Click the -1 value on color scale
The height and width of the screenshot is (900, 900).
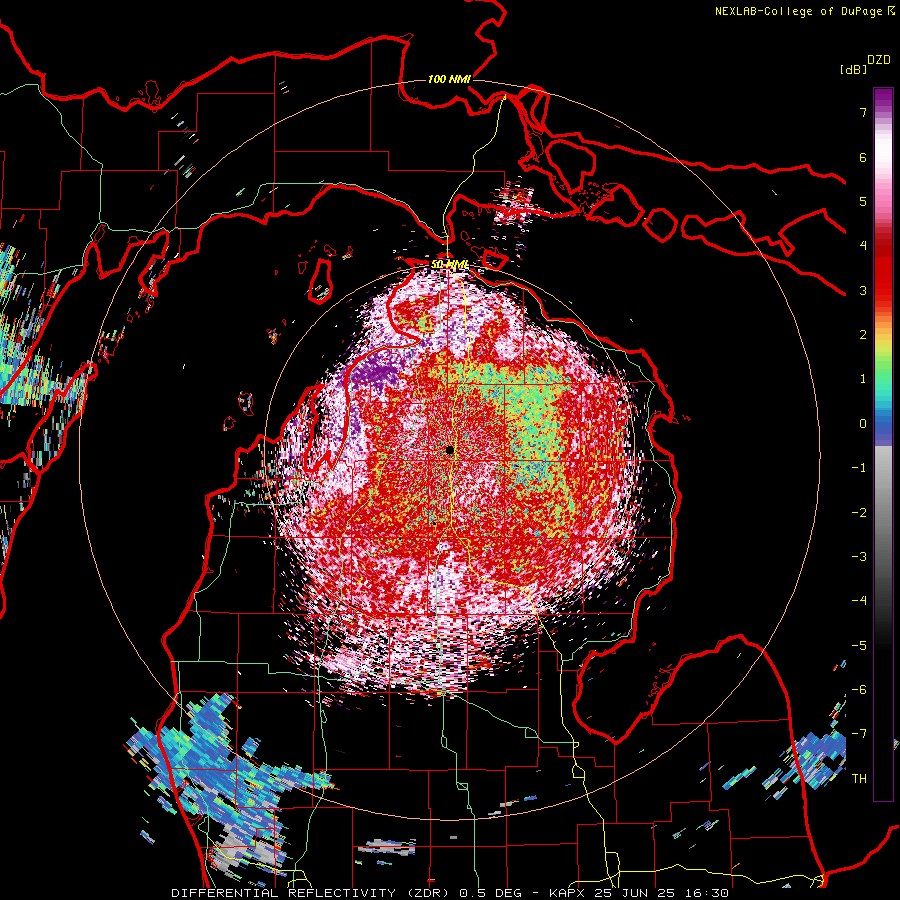coord(859,468)
